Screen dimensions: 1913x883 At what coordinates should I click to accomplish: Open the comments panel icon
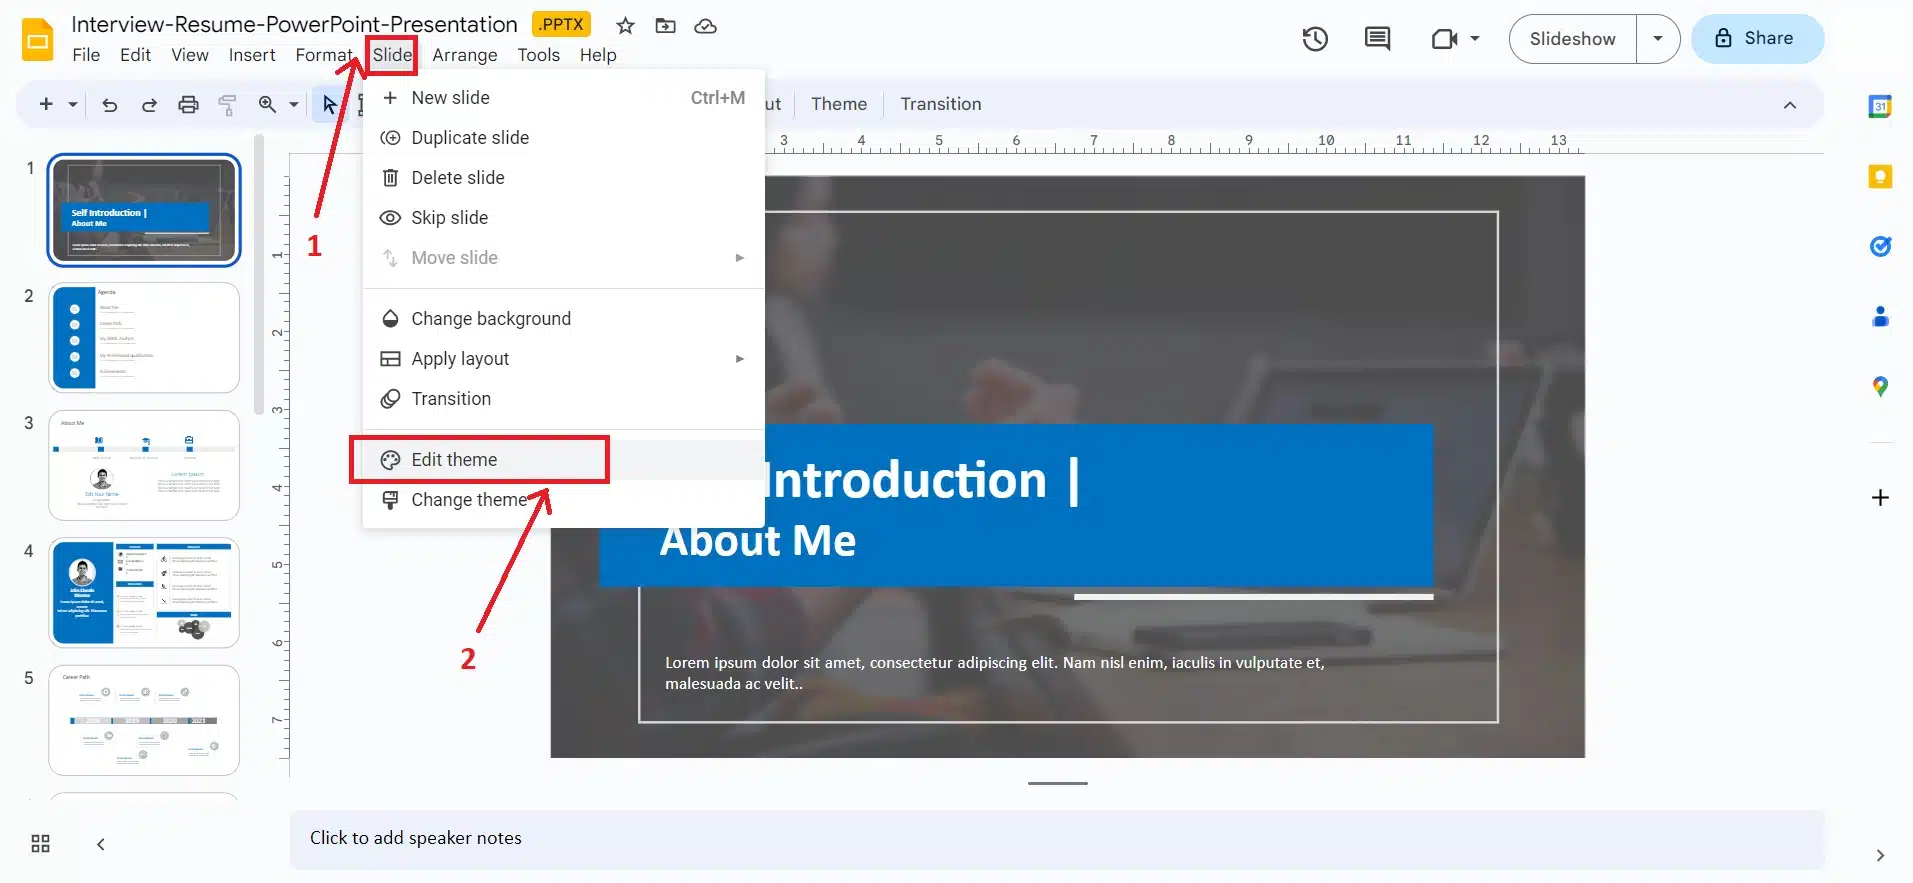point(1377,39)
